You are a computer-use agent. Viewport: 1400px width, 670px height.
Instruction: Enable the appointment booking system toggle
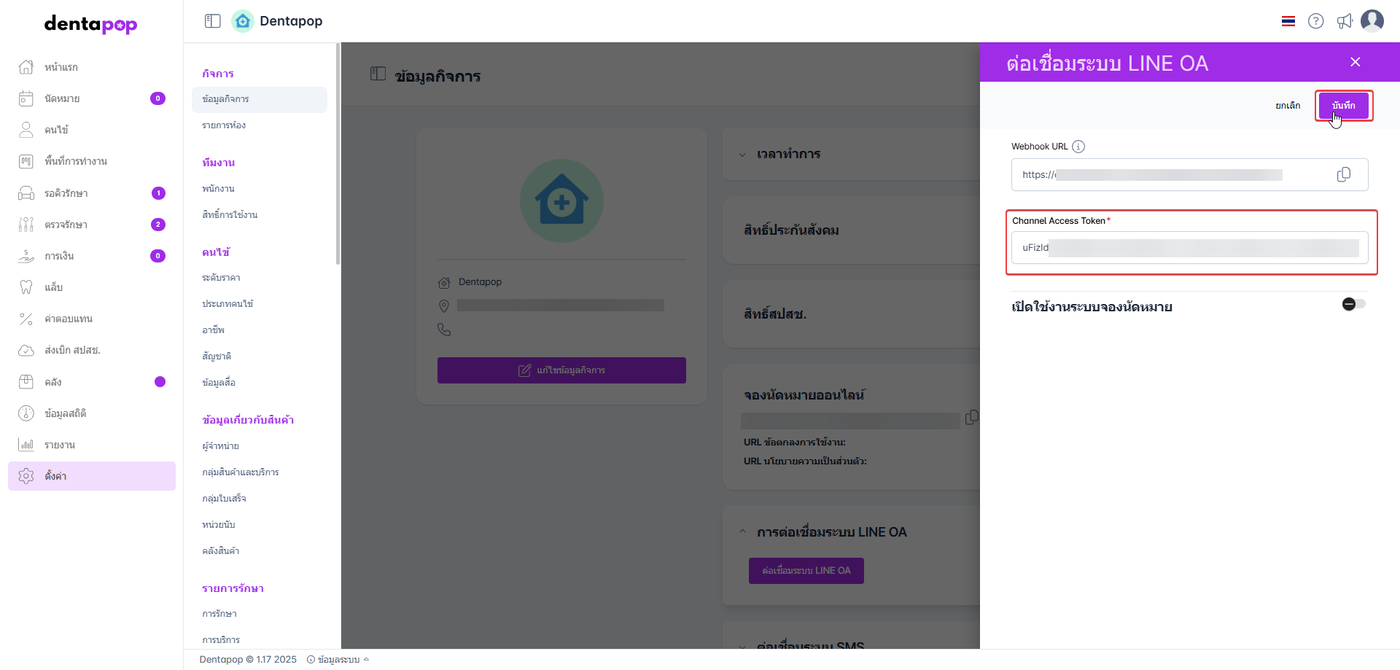pyautogui.click(x=1353, y=304)
